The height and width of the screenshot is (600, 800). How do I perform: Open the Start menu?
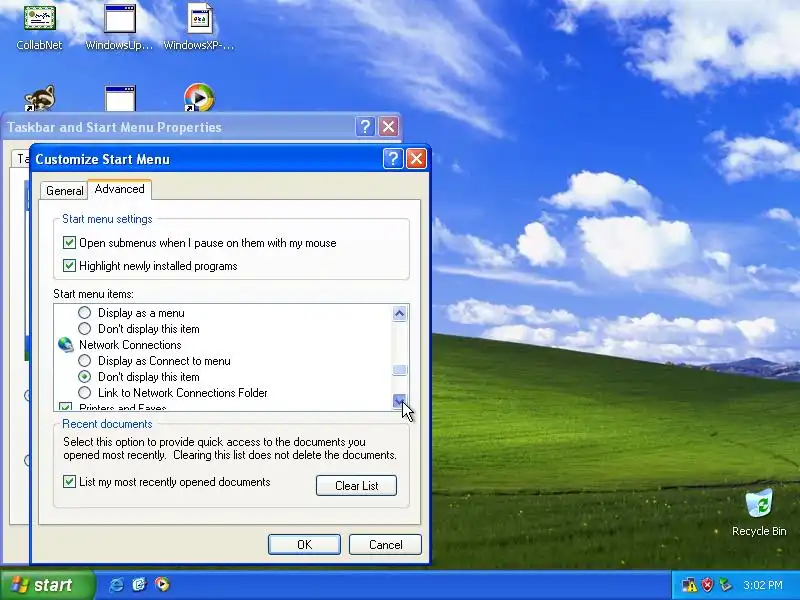(47, 585)
